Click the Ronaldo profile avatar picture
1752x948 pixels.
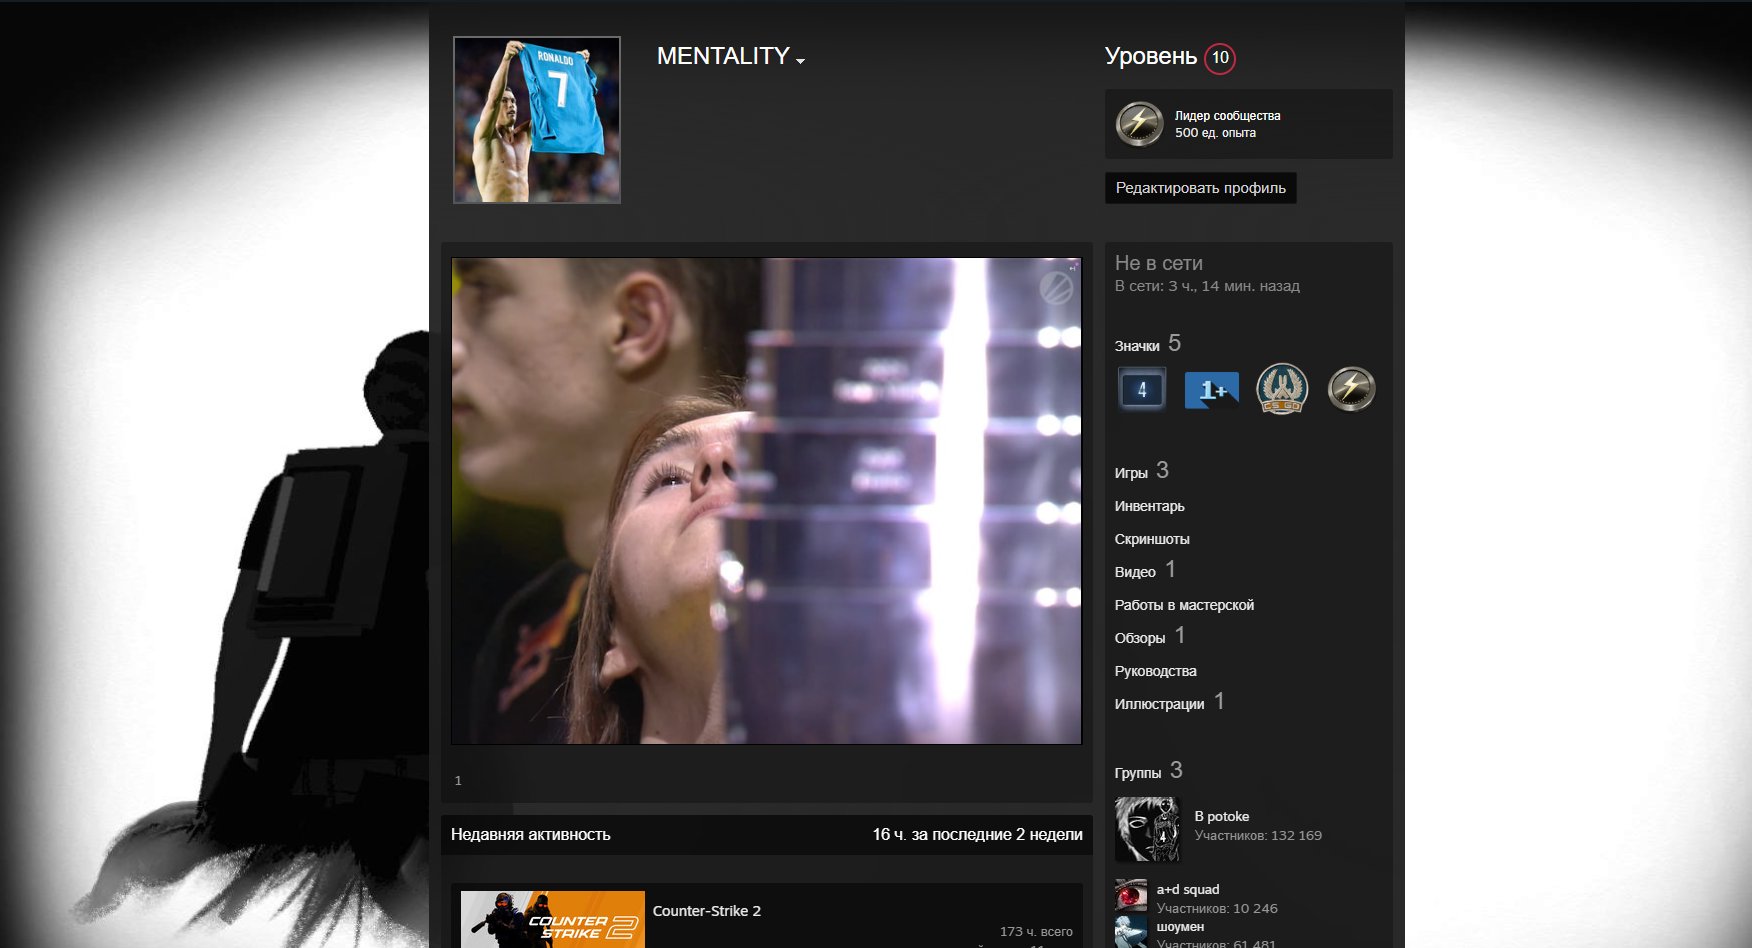click(537, 120)
